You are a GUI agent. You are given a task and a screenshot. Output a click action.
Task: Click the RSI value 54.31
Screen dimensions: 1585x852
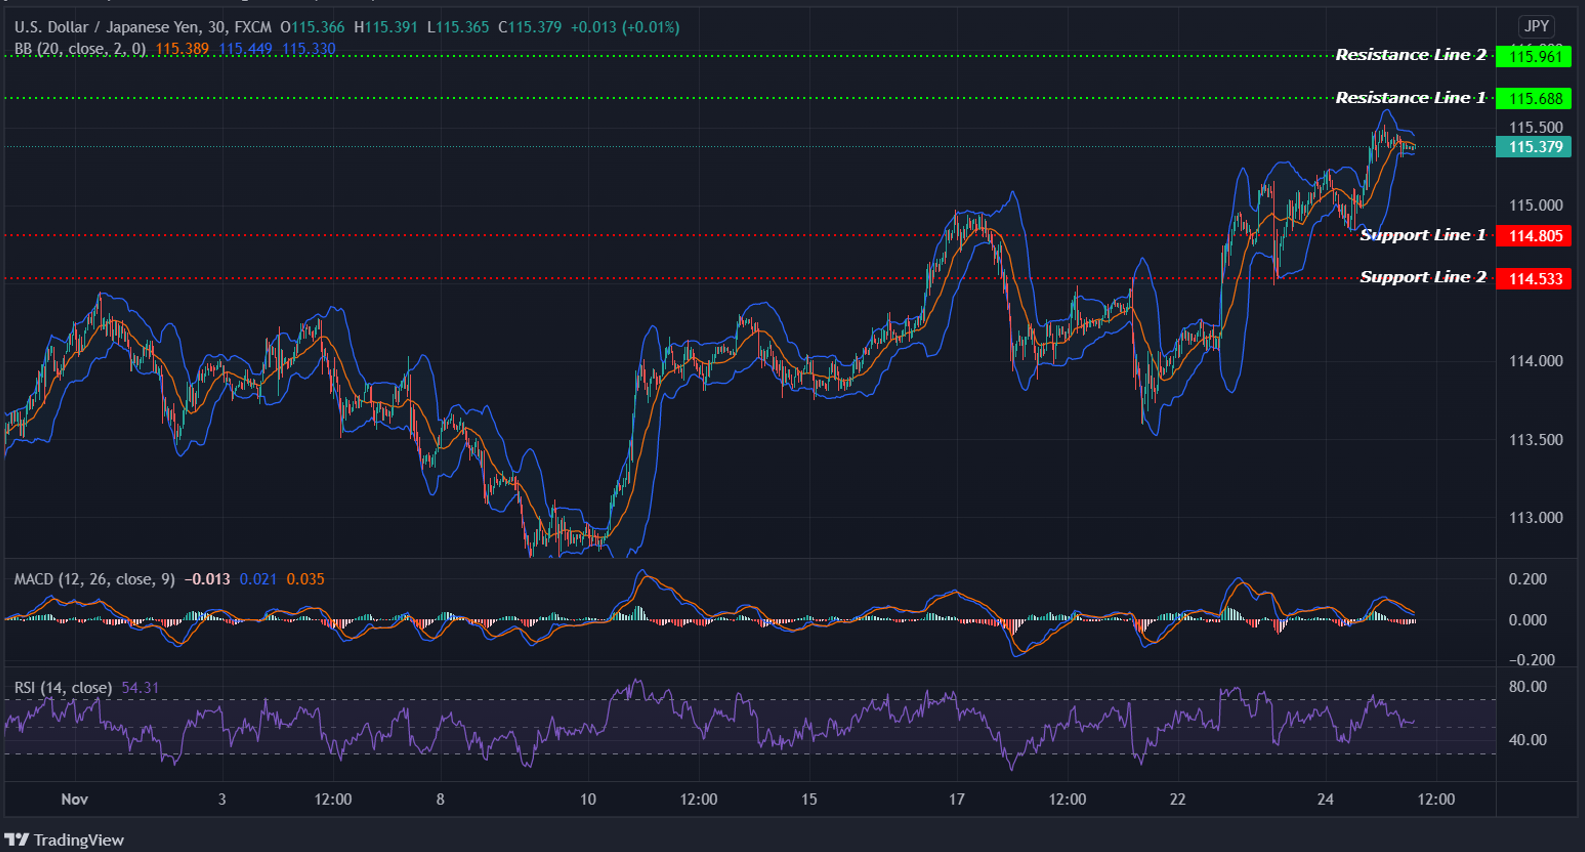(140, 688)
